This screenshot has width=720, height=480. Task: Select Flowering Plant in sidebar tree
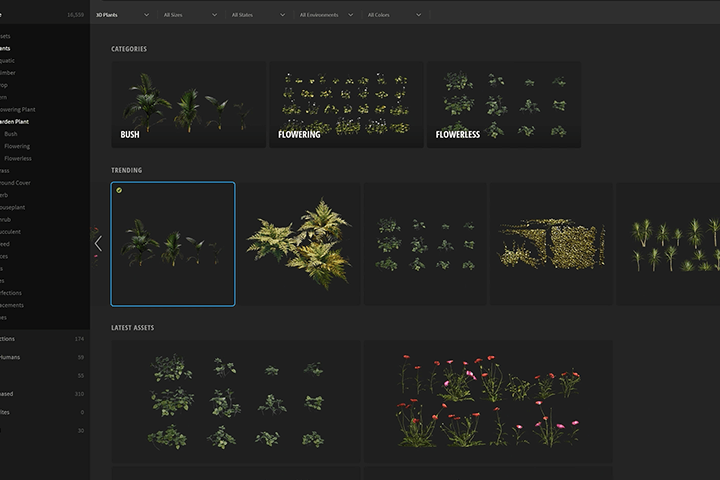tap(17, 109)
